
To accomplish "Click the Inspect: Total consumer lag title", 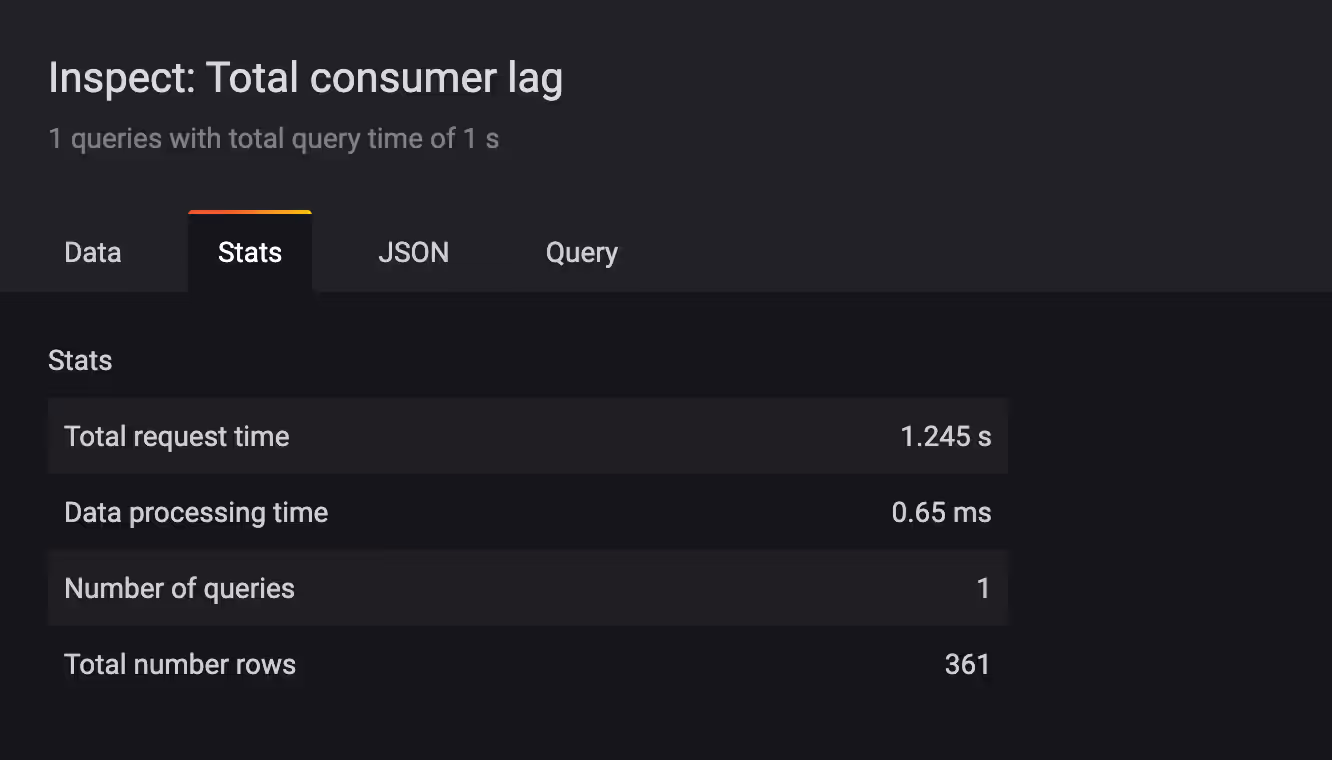I will pyautogui.click(x=305, y=77).
